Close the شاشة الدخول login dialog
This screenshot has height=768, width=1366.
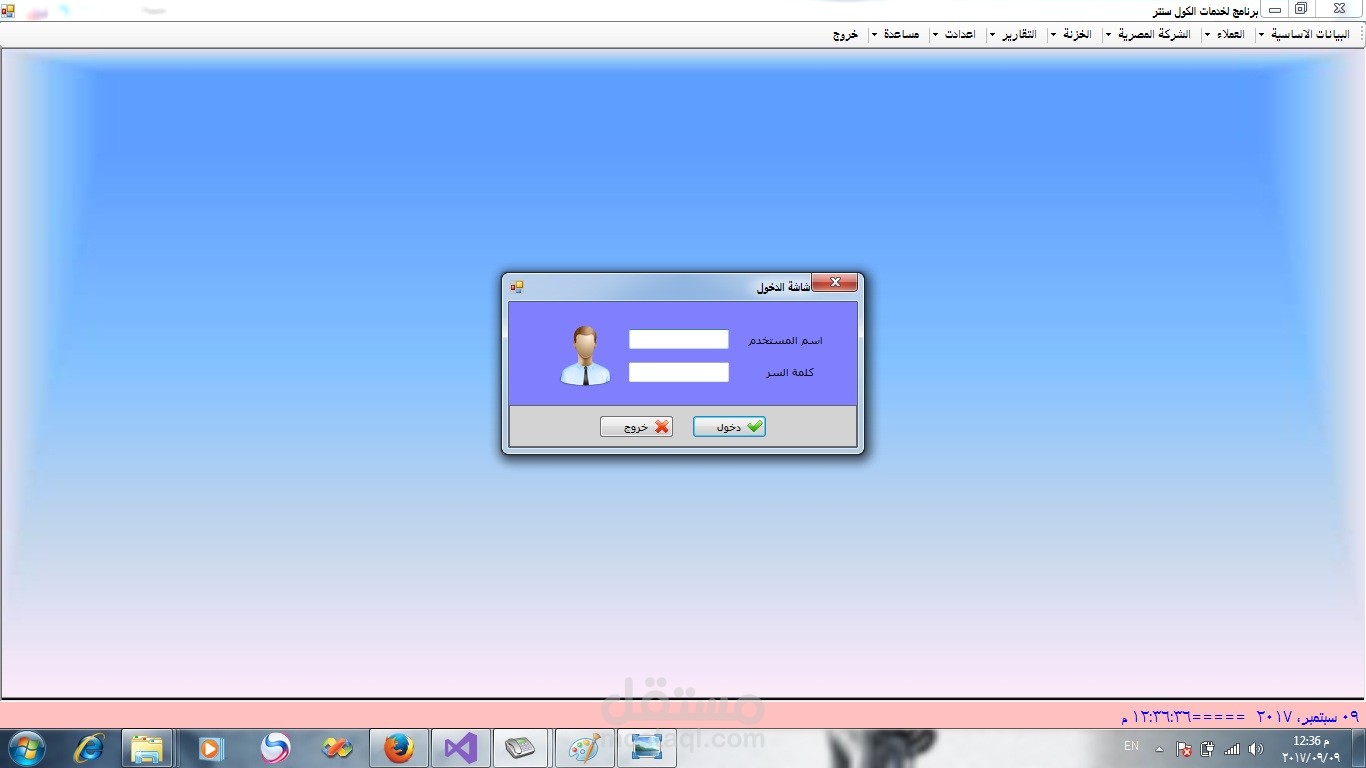[x=835, y=283]
